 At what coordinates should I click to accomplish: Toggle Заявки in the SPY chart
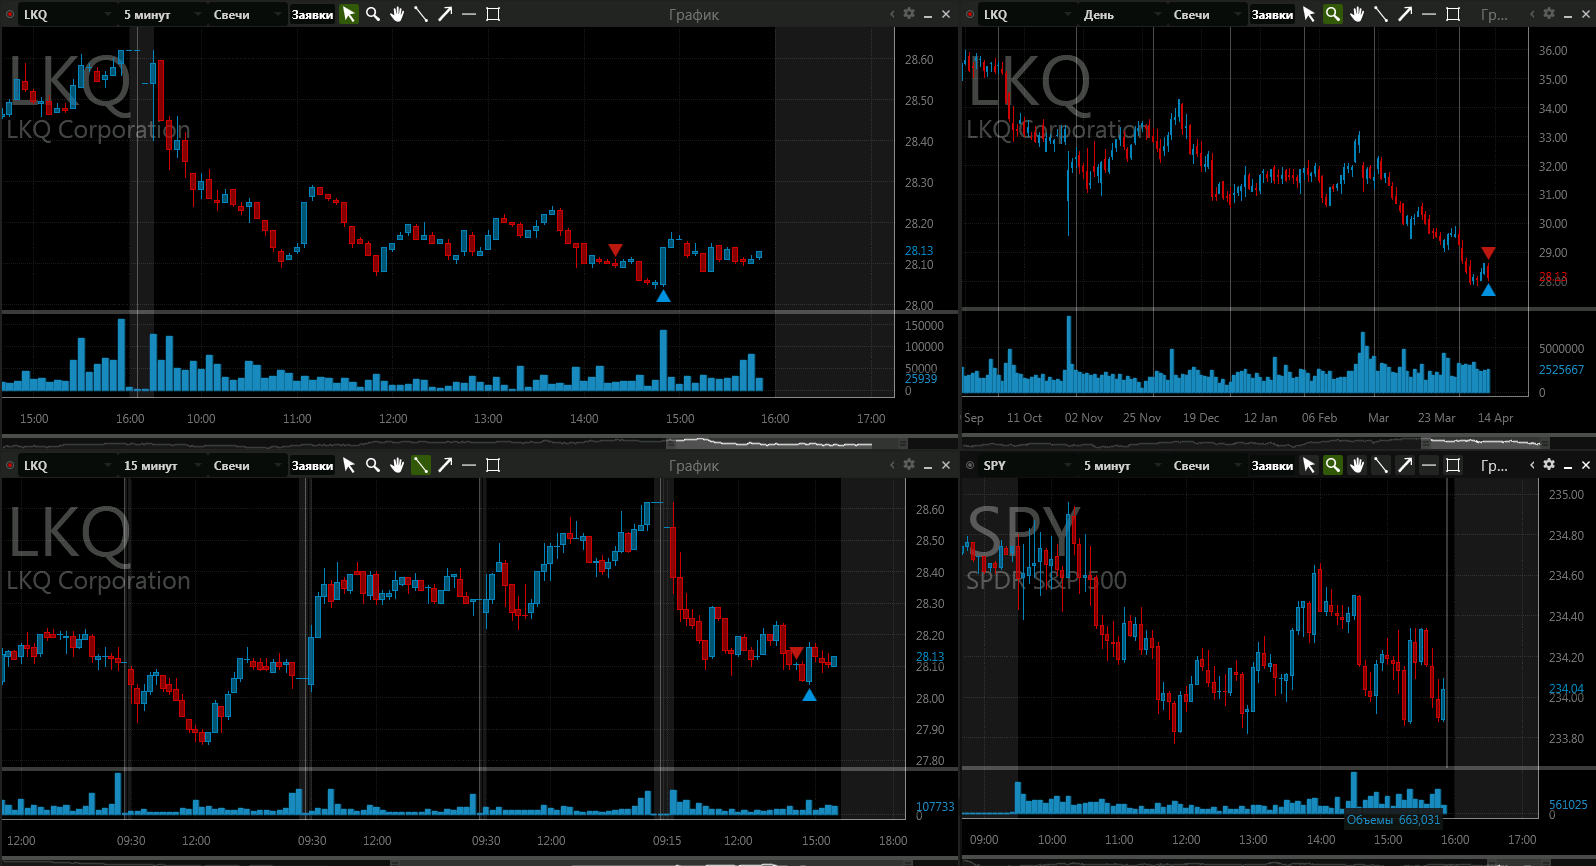coord(1272,466)
